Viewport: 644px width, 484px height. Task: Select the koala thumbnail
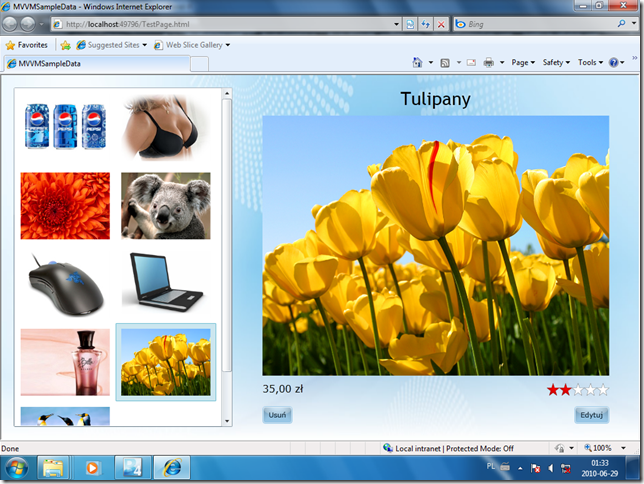pos(166,206)
